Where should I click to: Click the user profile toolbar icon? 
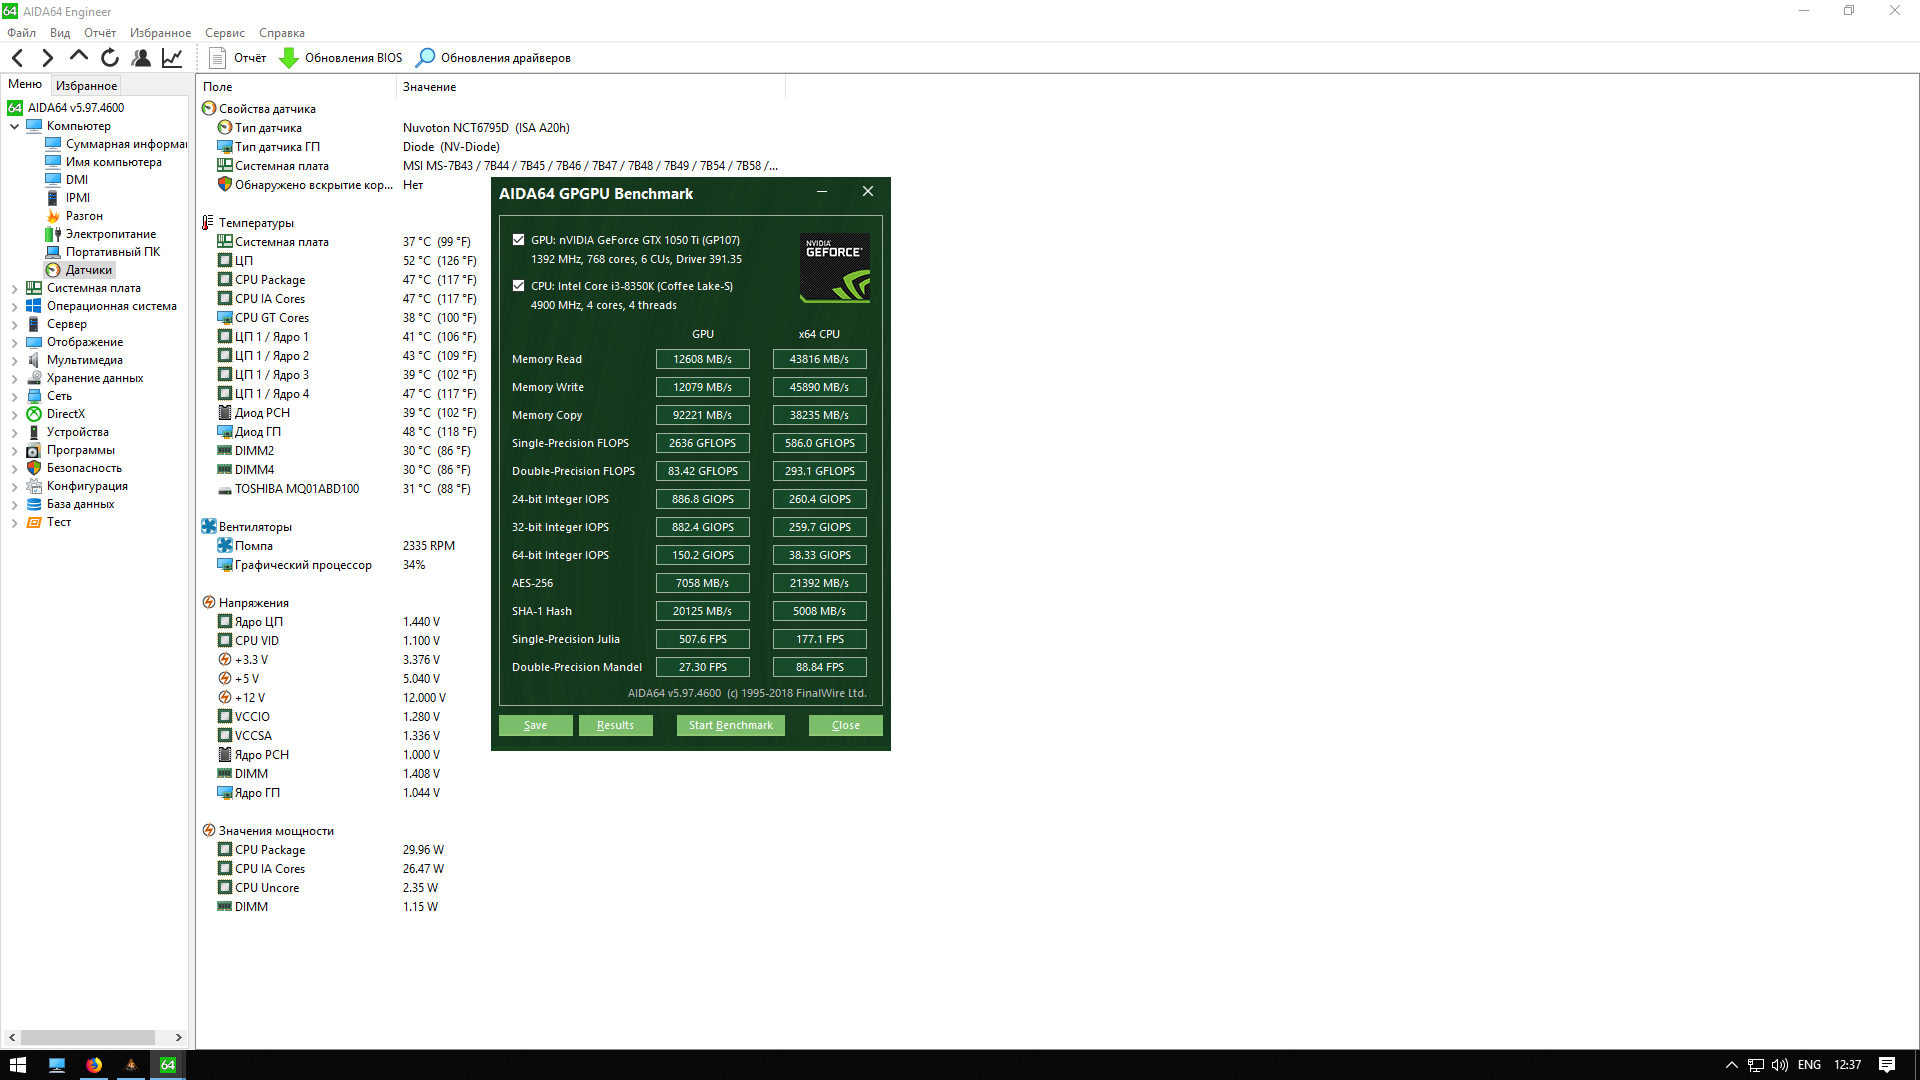141,58
